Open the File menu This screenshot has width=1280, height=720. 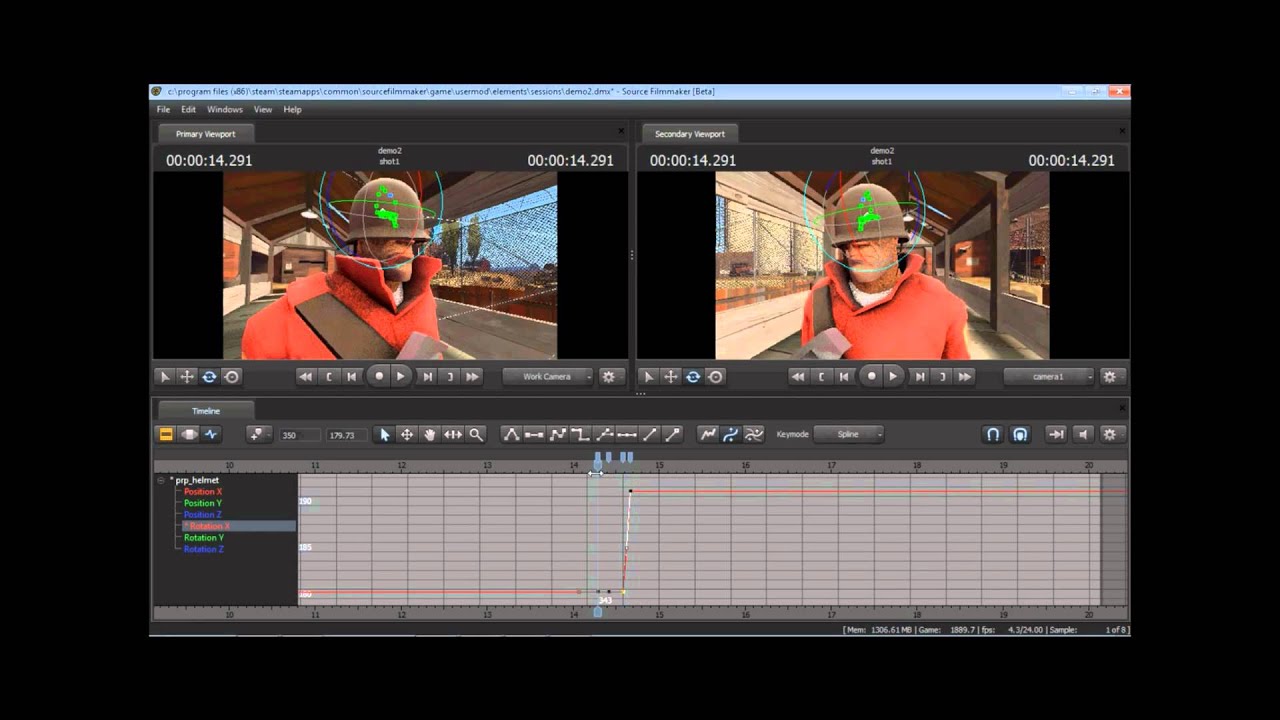click(163, 110)
